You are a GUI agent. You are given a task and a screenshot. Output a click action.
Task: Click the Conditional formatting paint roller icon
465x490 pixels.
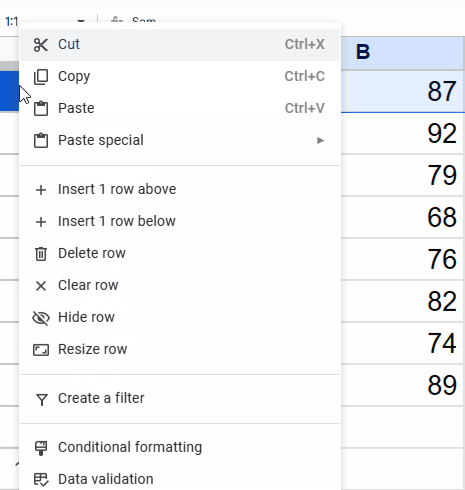(x=41, y=448)
